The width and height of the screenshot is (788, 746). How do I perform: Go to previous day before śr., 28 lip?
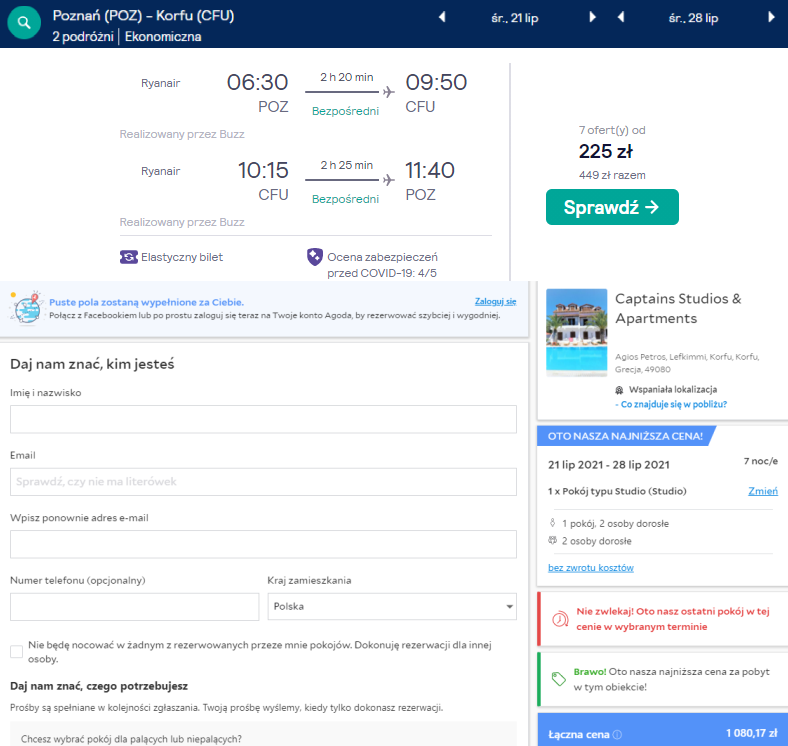tap(621, 17)
